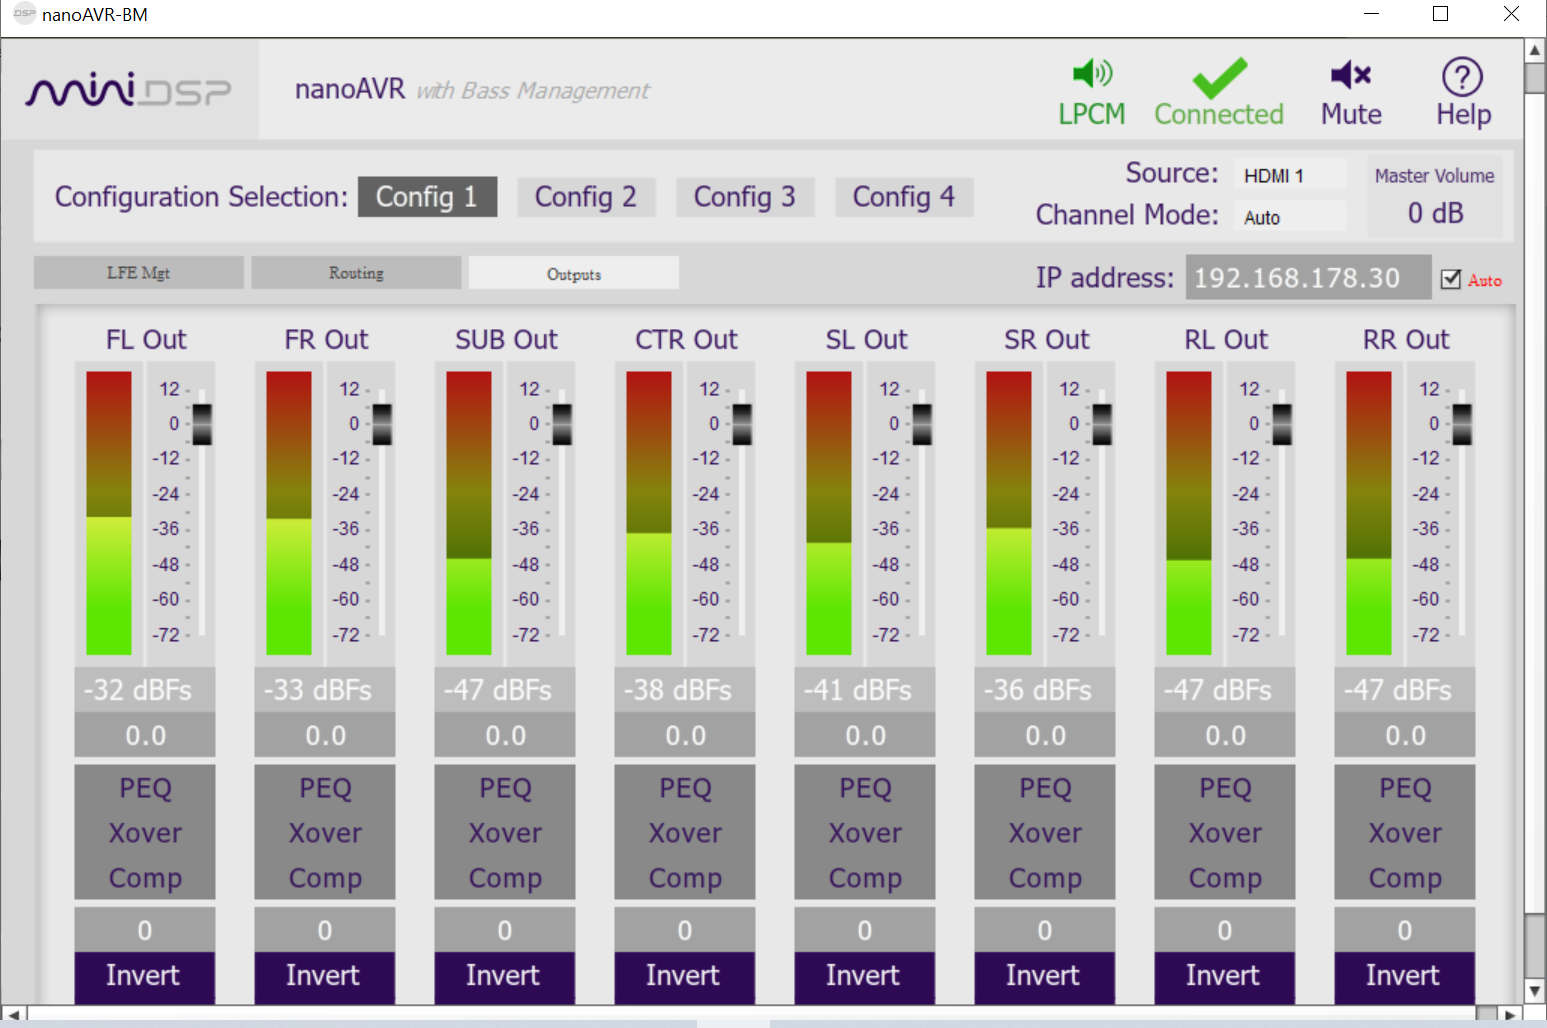Select the Outputs tab
Viewport: 1547px width, 1028px height.
(x=574, y=273)
